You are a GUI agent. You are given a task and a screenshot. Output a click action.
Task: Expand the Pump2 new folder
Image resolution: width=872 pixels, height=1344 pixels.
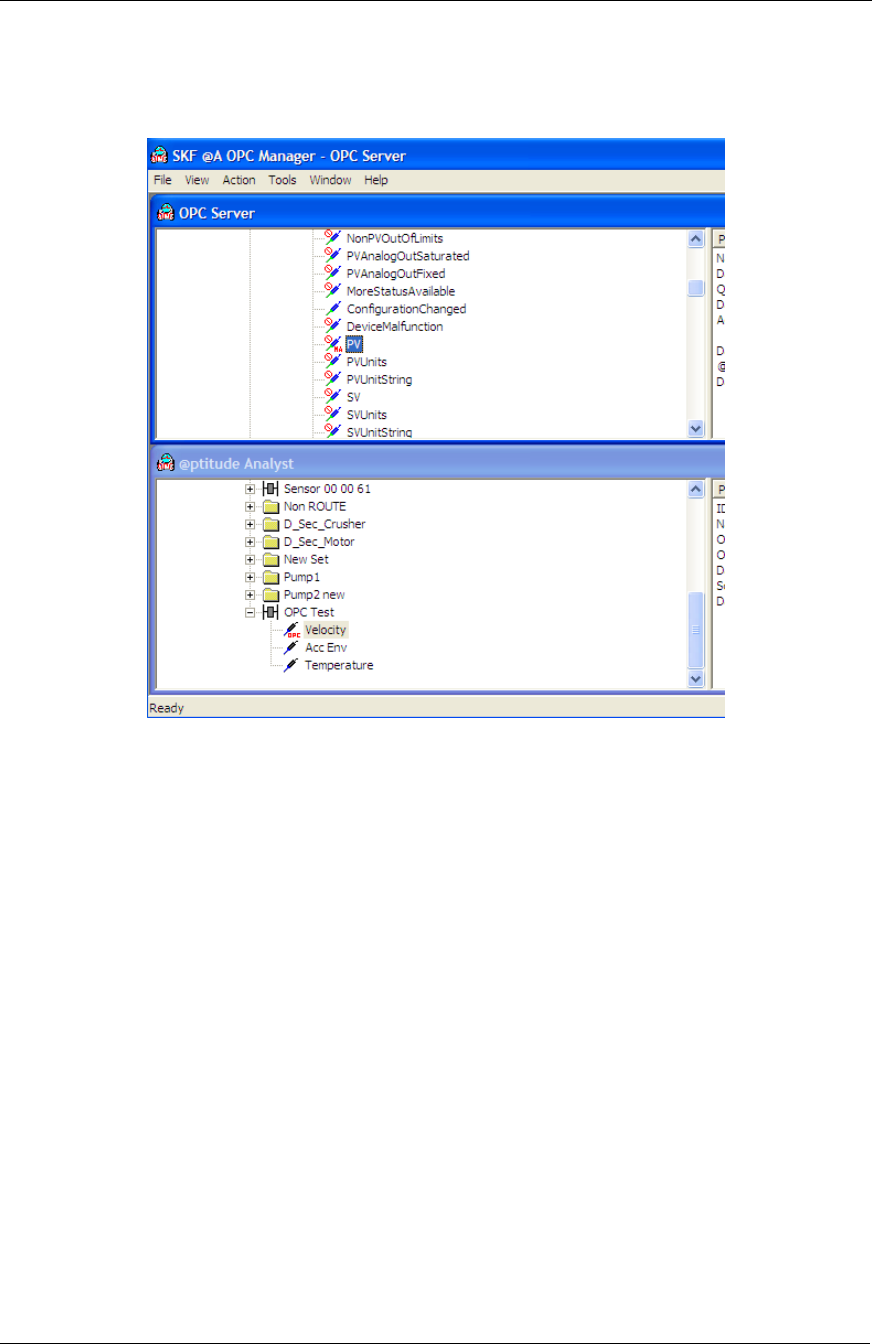coord(250,595)
